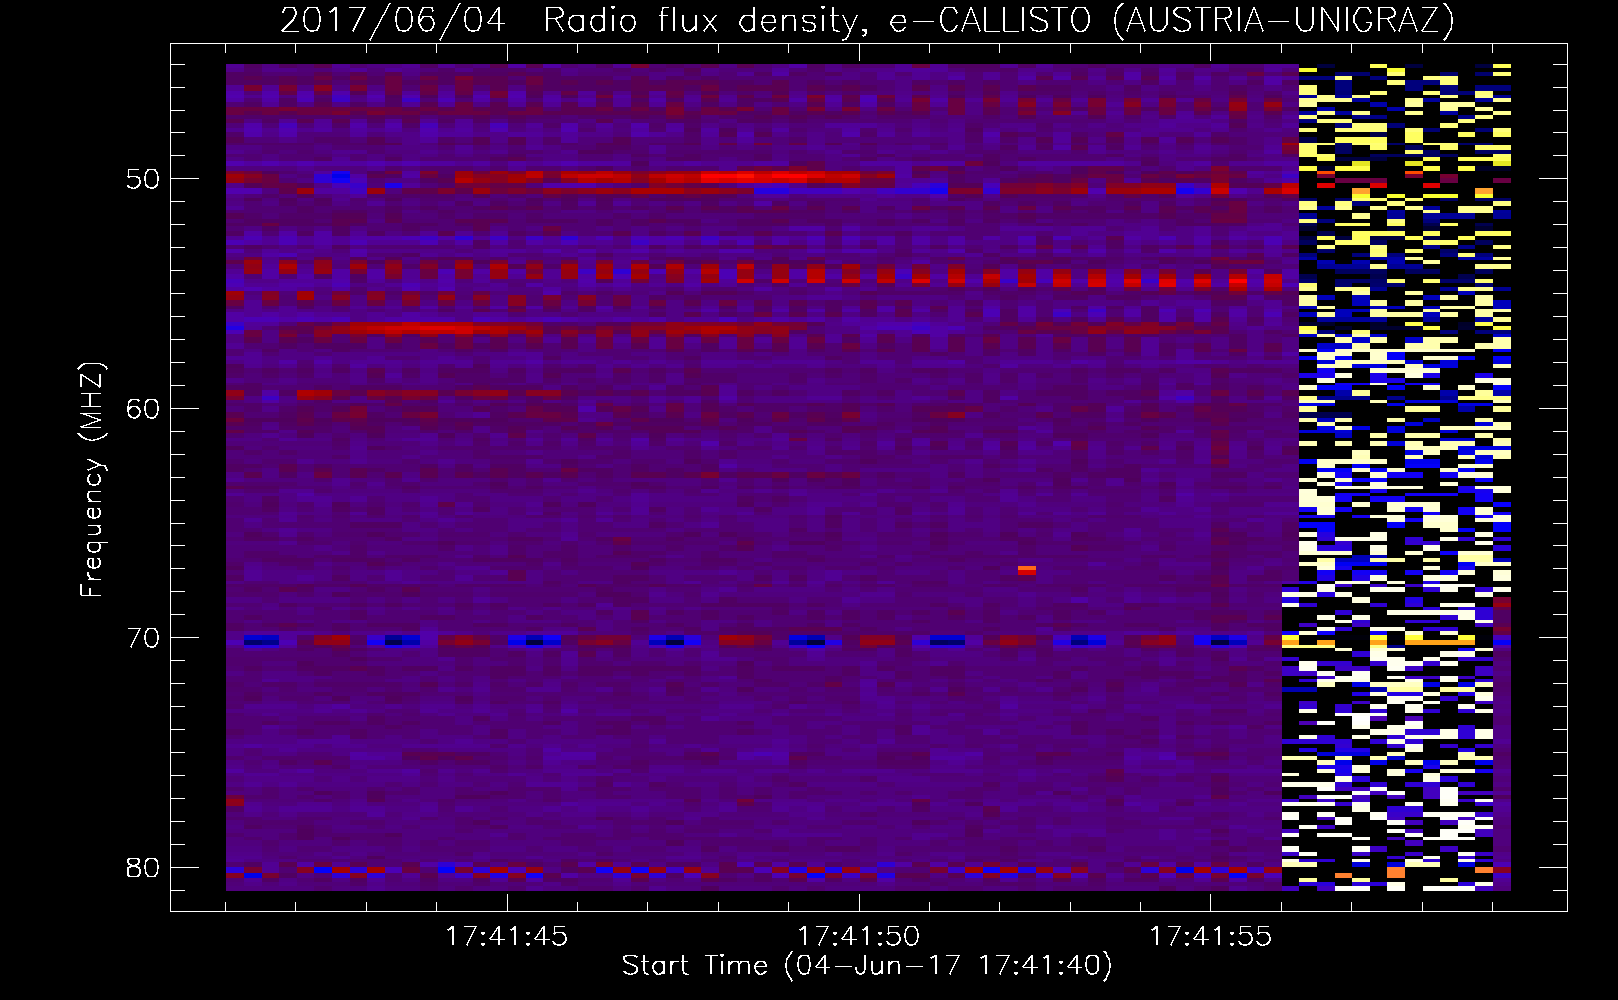Click the isolated orange pixel near 67 MHz
The height and width of the screenshot is (1000, 1618).
pyautogui.click(x=1026, y=570)
